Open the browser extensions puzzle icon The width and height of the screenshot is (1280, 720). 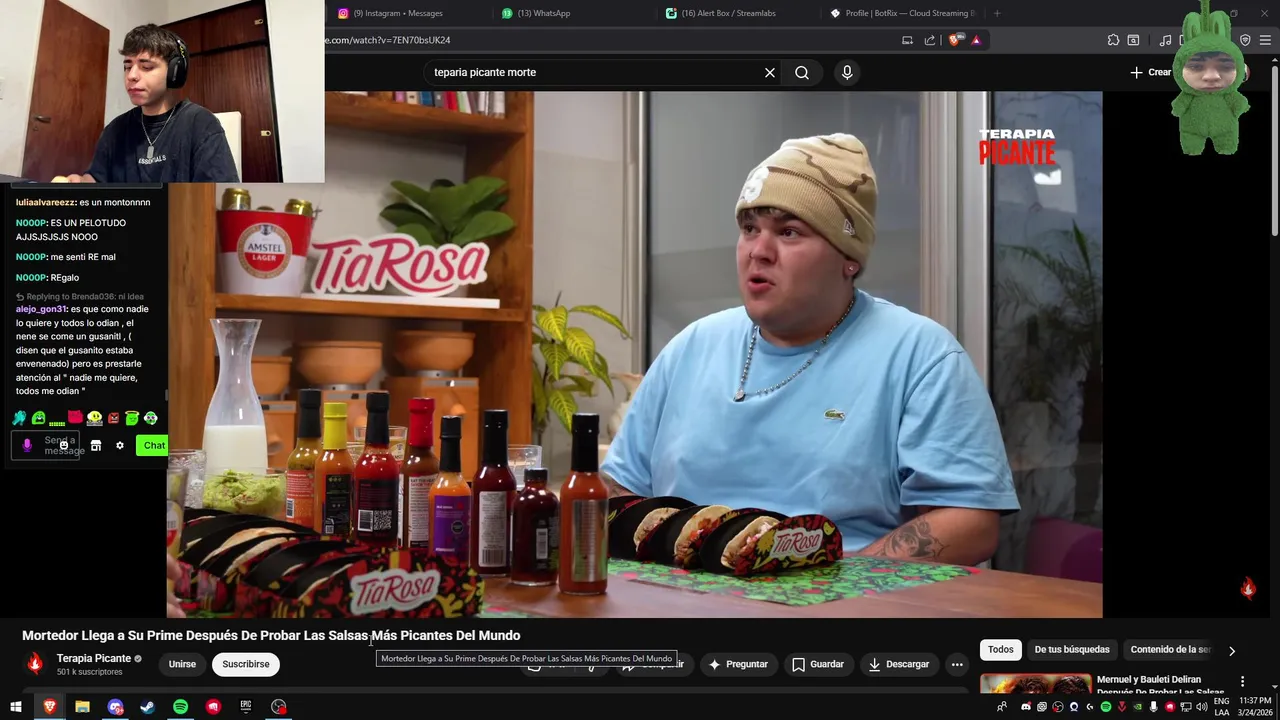[1113, 40]
